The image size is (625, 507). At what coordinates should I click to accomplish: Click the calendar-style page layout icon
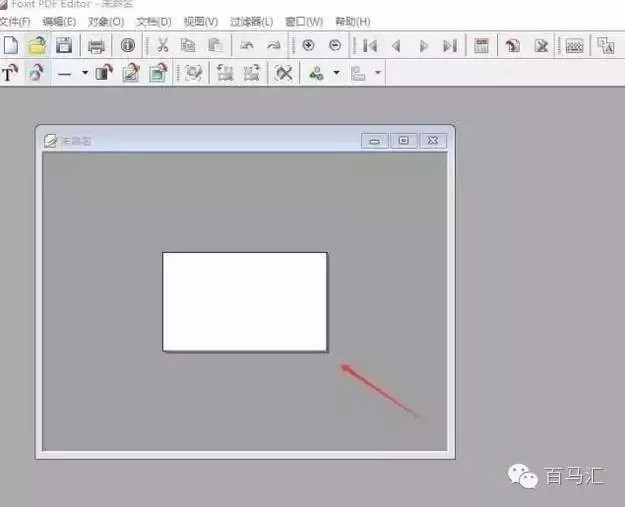(x=481, y=46)
